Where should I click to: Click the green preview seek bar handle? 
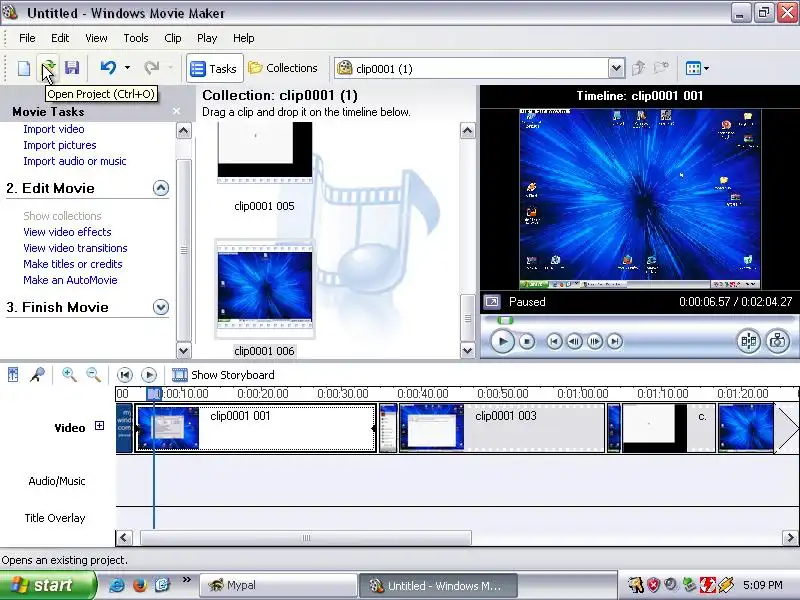tap(505, 320)
